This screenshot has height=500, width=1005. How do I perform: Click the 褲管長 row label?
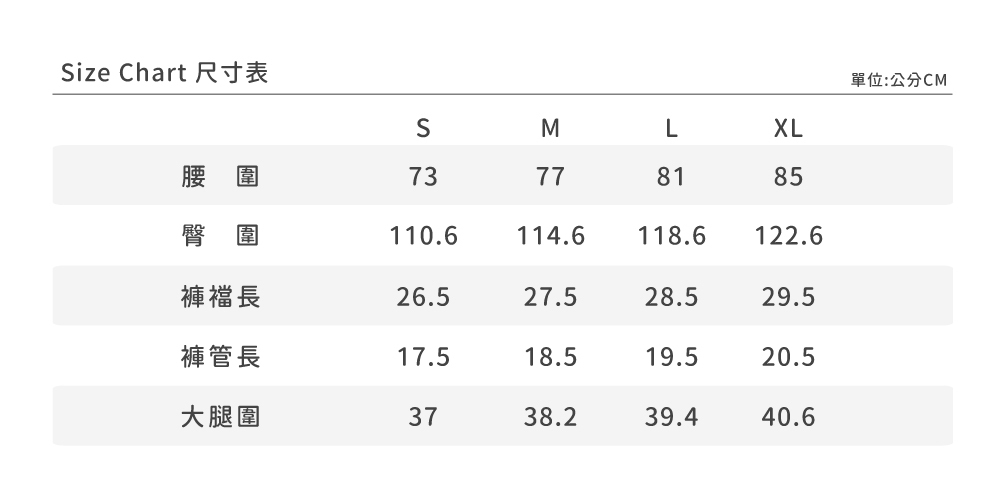(x=221, y=356)
